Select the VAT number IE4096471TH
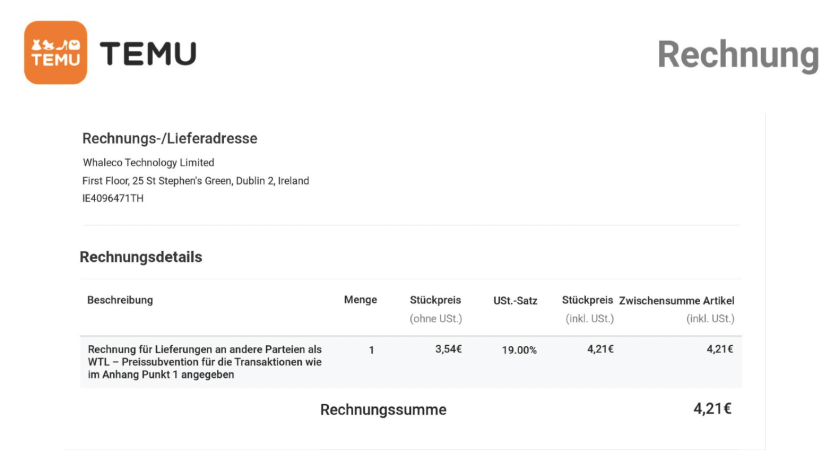Screen dimensions: 830x466 (113, 198)
